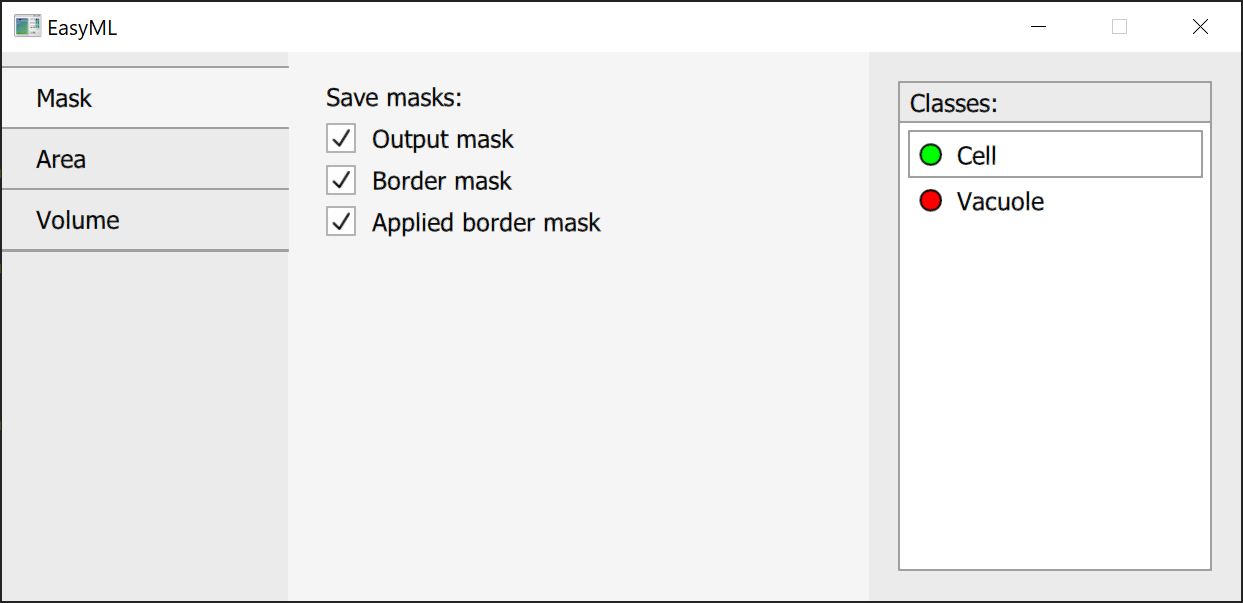The image size is (1243, 603).
Task: Go to the Volume tab
Action: (x=145, y=220)
